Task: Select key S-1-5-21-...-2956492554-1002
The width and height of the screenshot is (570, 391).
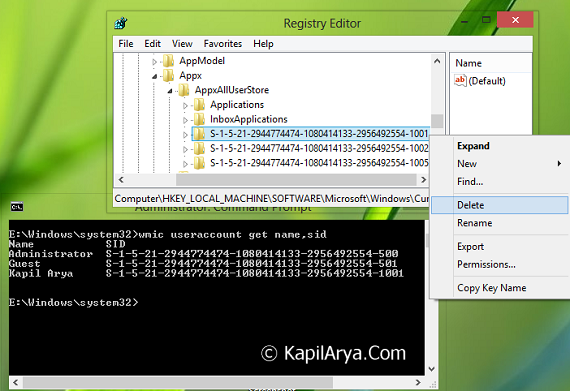Action: point(319,148)
